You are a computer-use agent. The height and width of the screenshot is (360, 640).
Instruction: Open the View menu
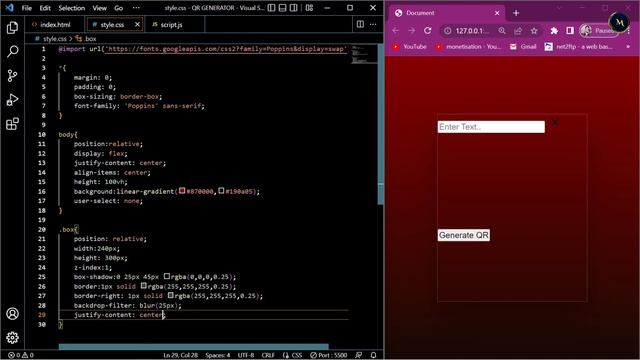[99, 8]
